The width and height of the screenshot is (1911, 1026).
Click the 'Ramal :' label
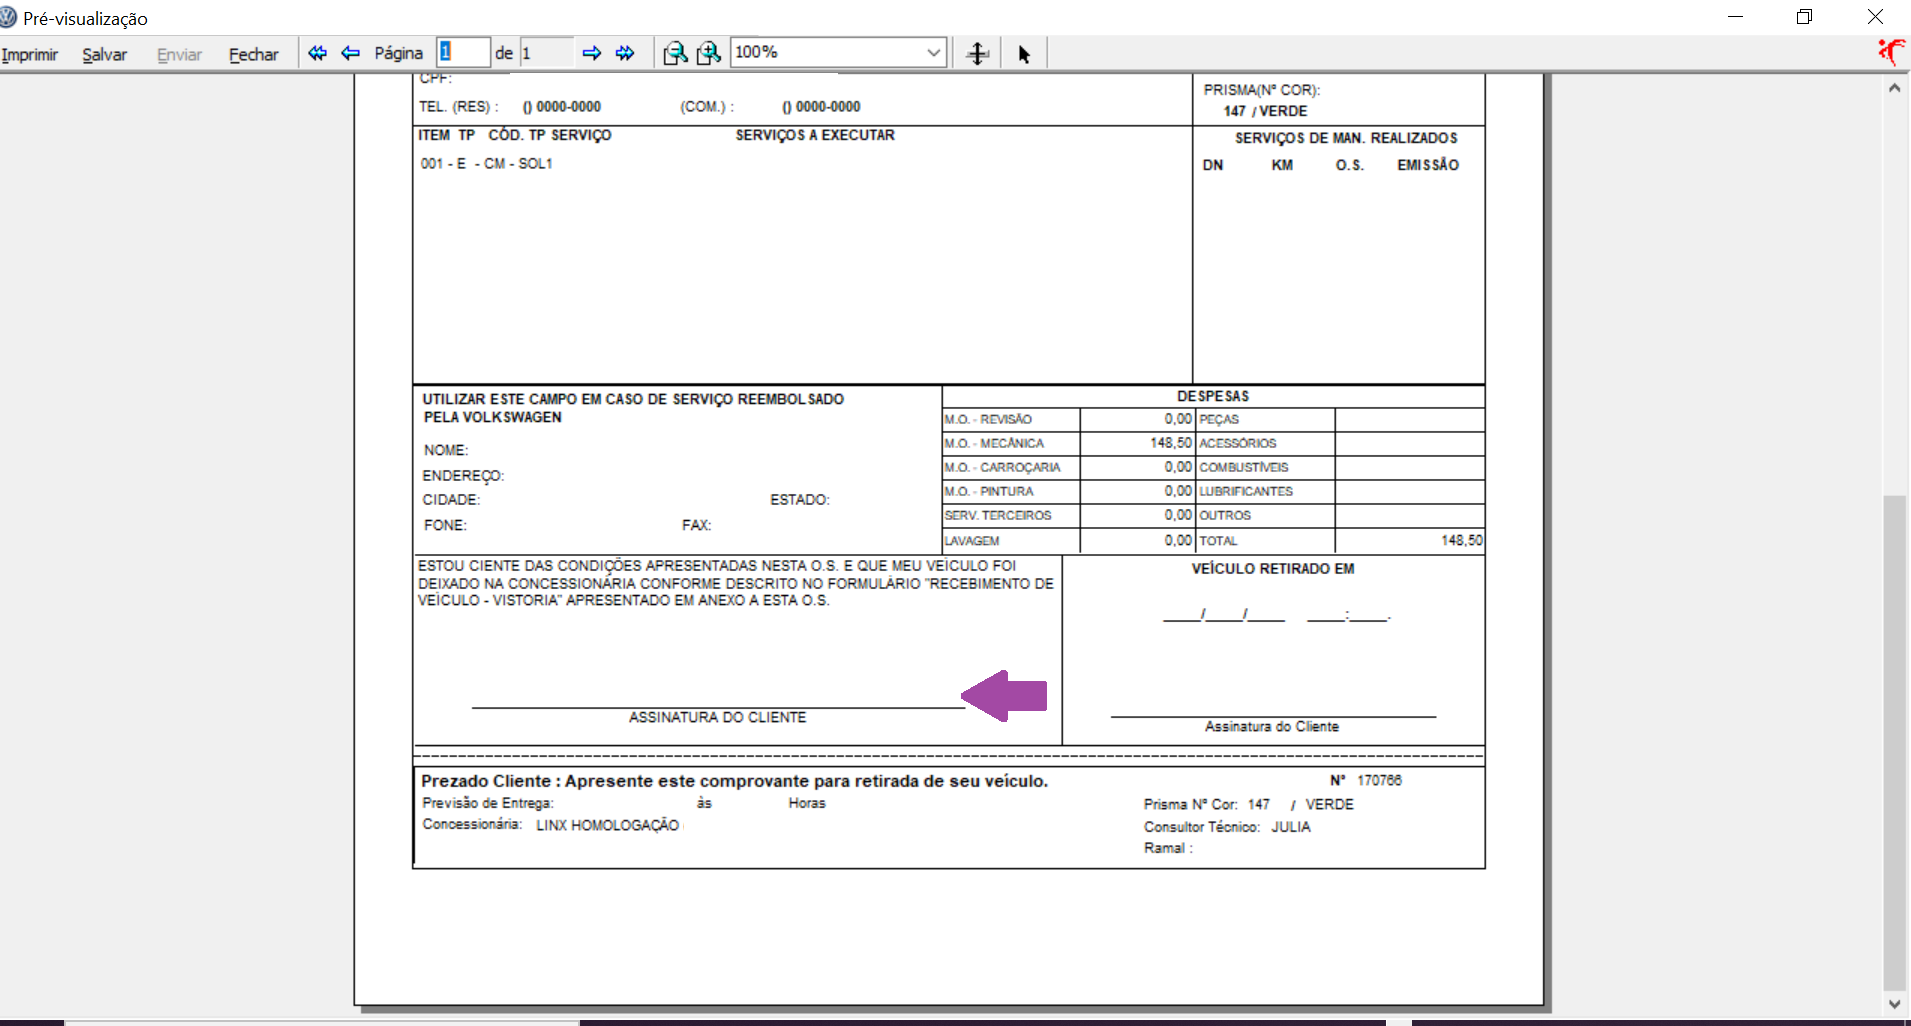point(1168,848)
